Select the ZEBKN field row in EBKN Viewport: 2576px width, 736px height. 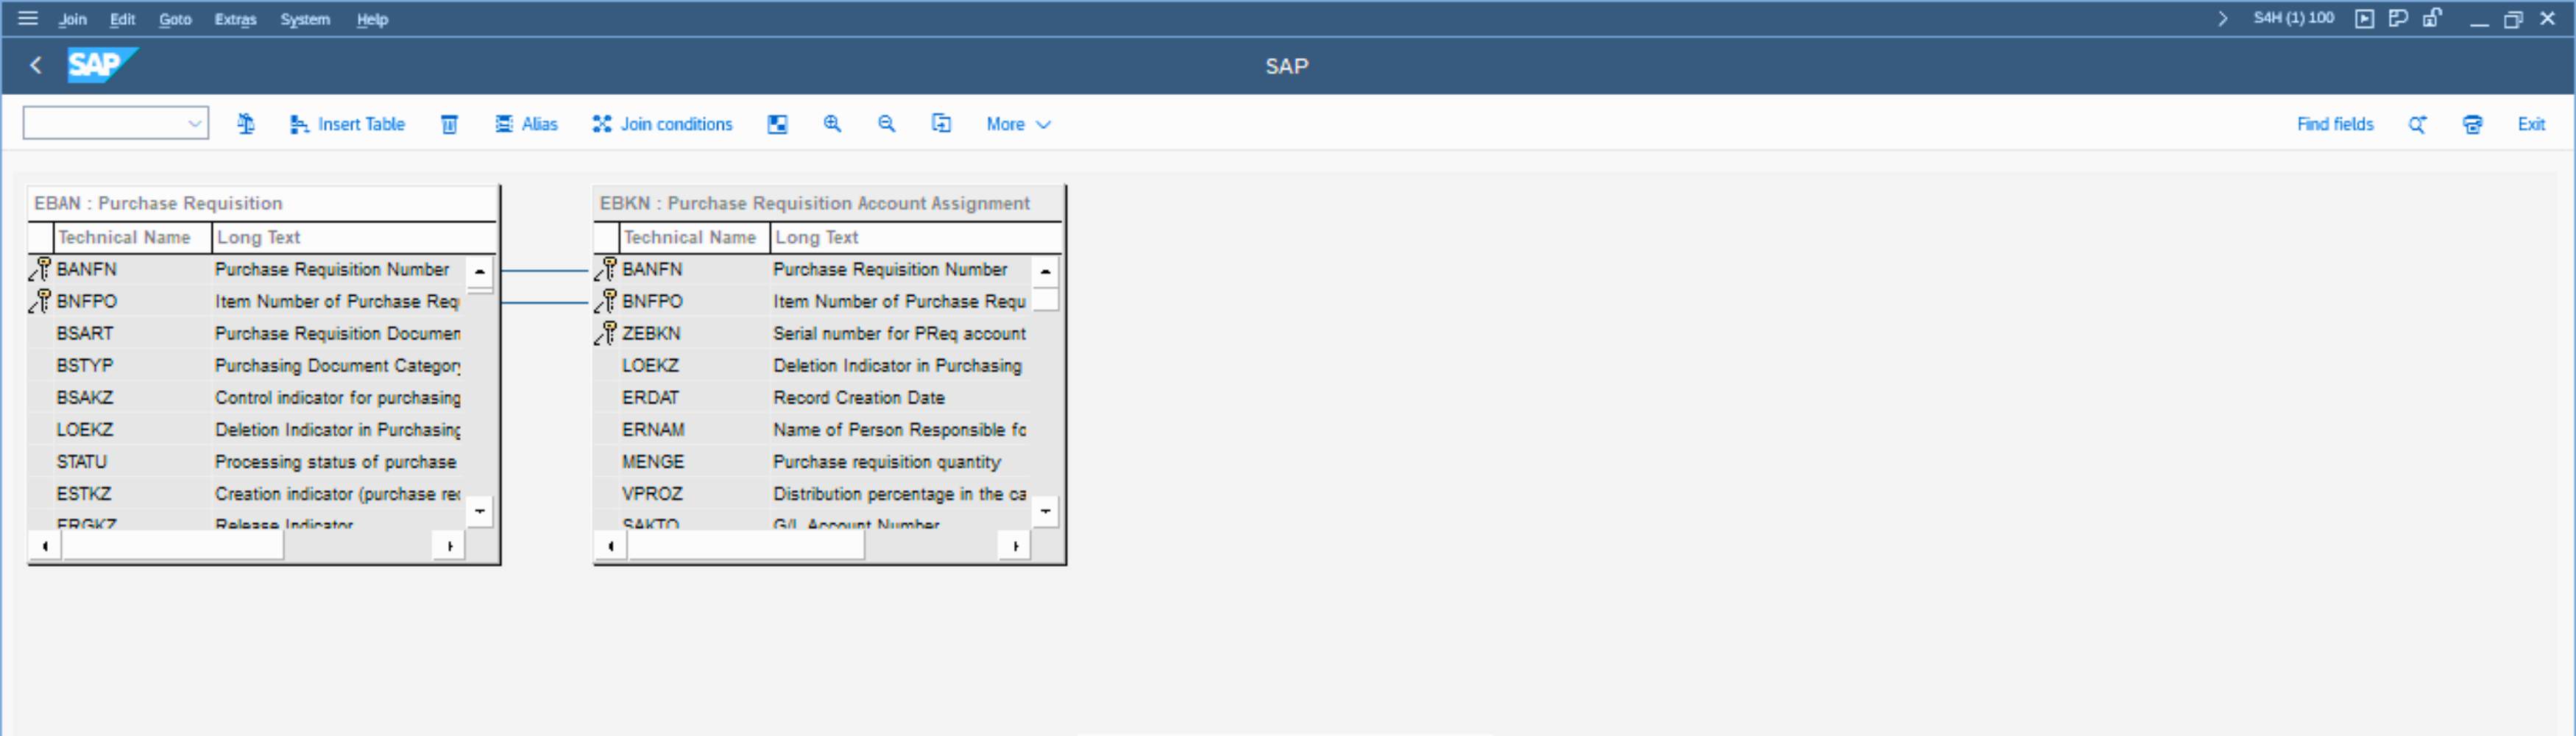click(651, 333)
